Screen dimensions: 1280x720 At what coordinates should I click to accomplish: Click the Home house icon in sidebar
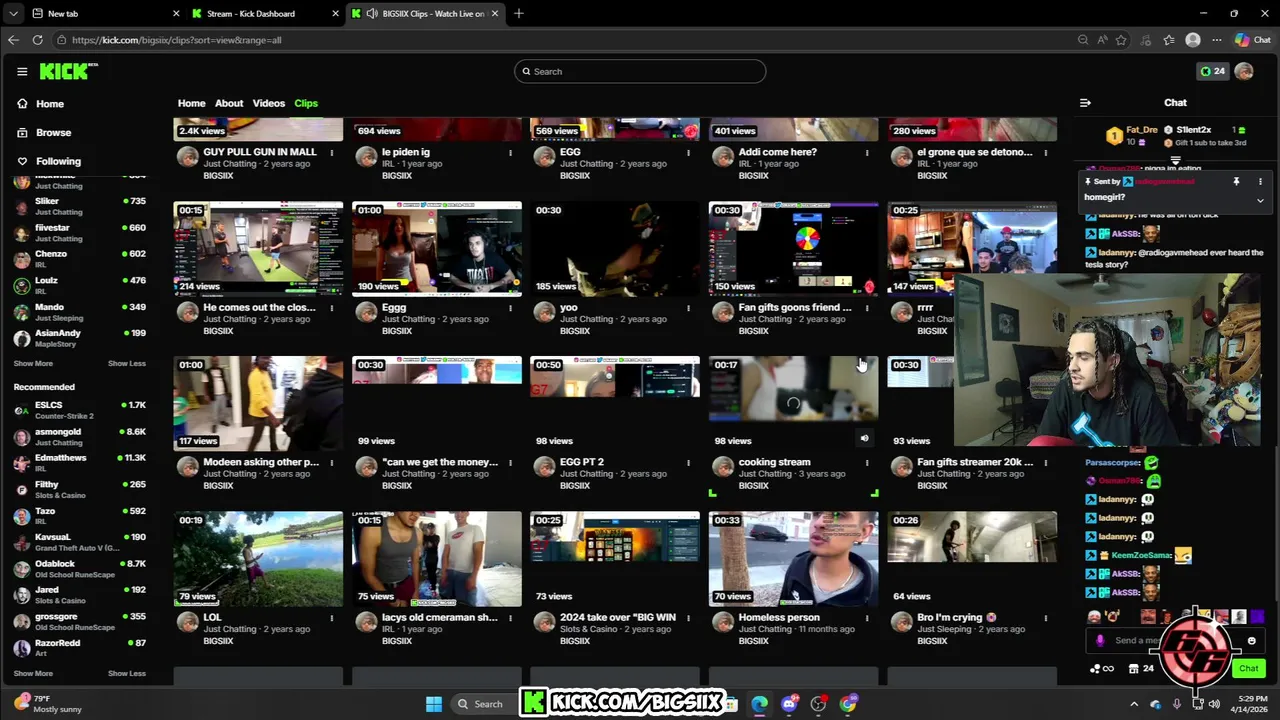(22, 104)
